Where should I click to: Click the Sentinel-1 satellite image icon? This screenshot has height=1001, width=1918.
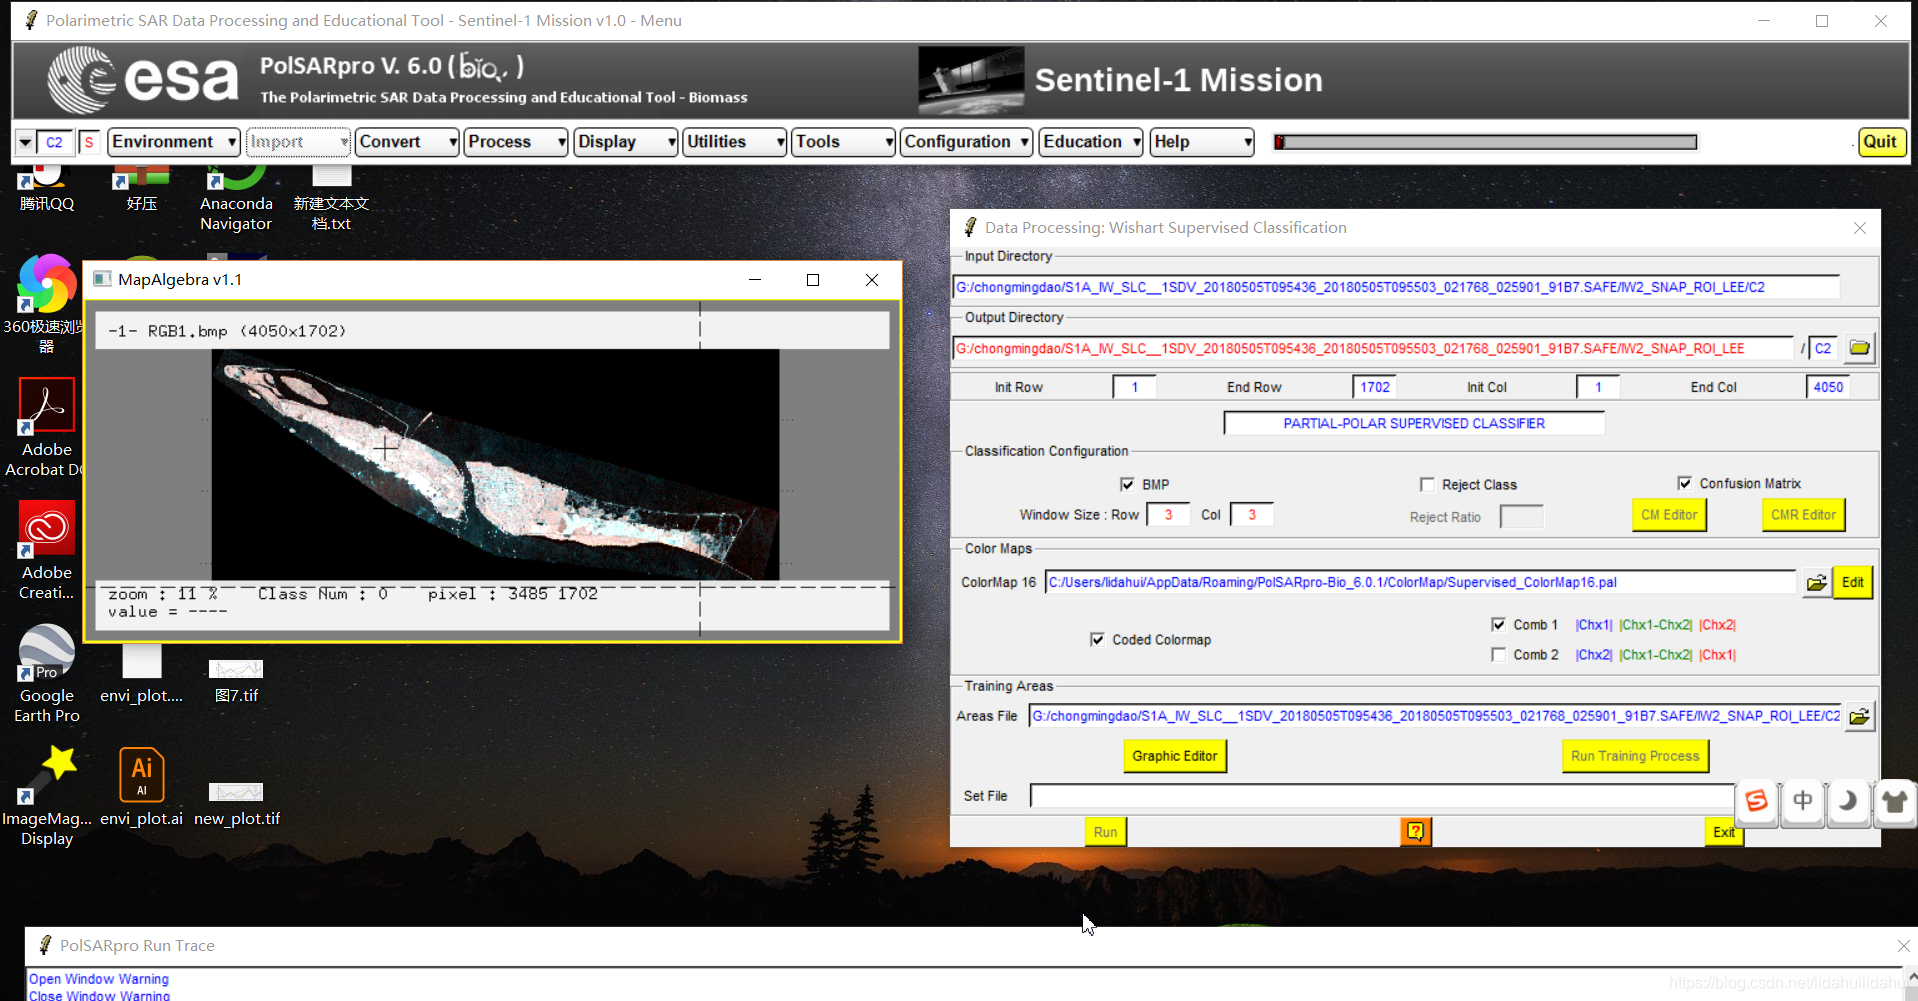[971, 80]
